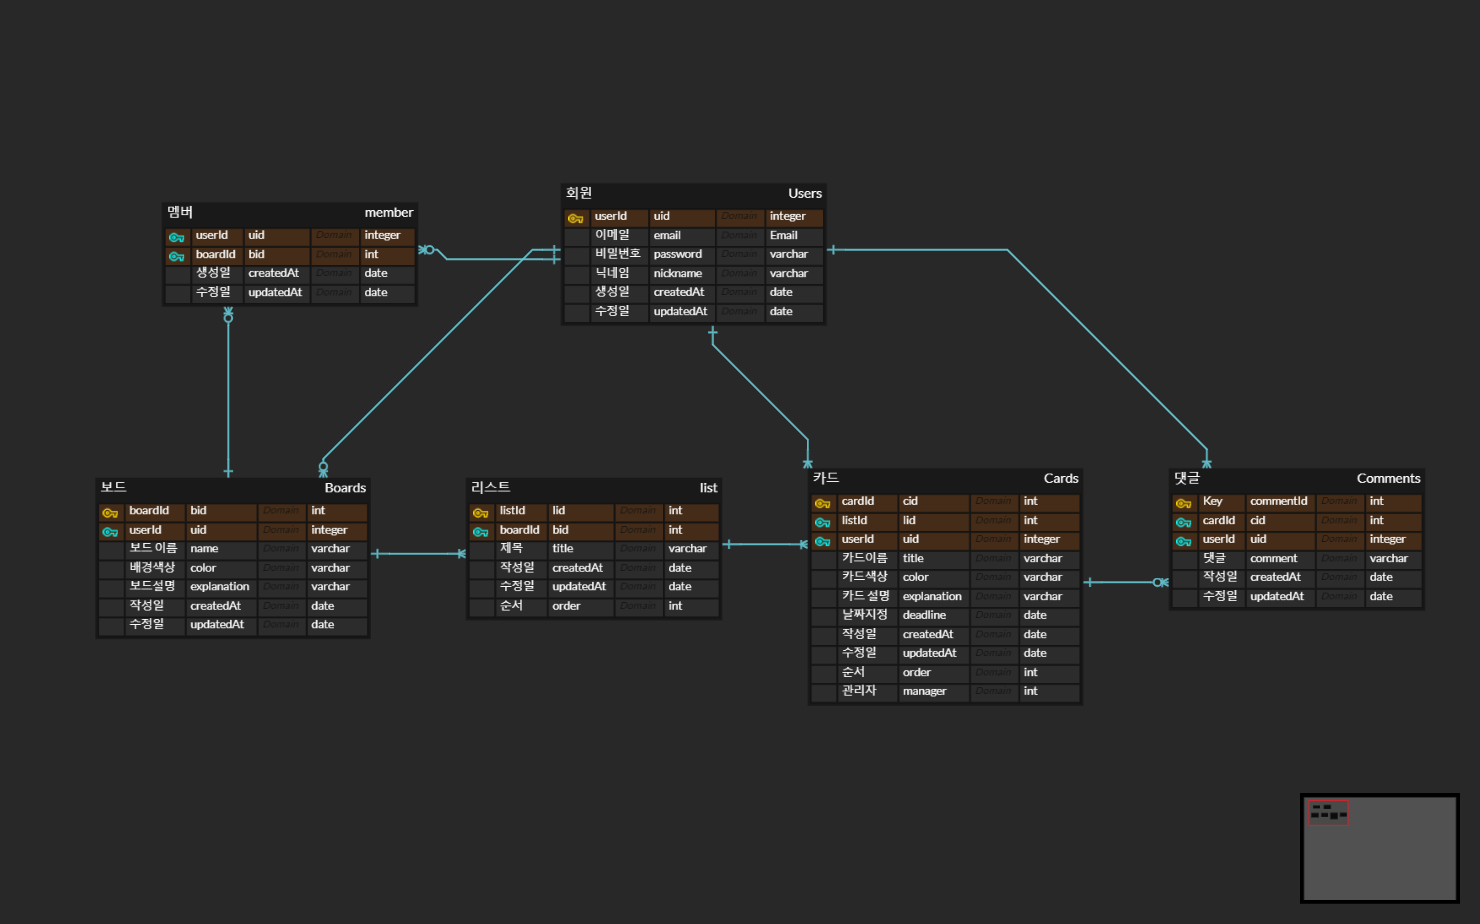Click the foreign key icon beside userId in member

pyautogui.click(x=177, y=237)
